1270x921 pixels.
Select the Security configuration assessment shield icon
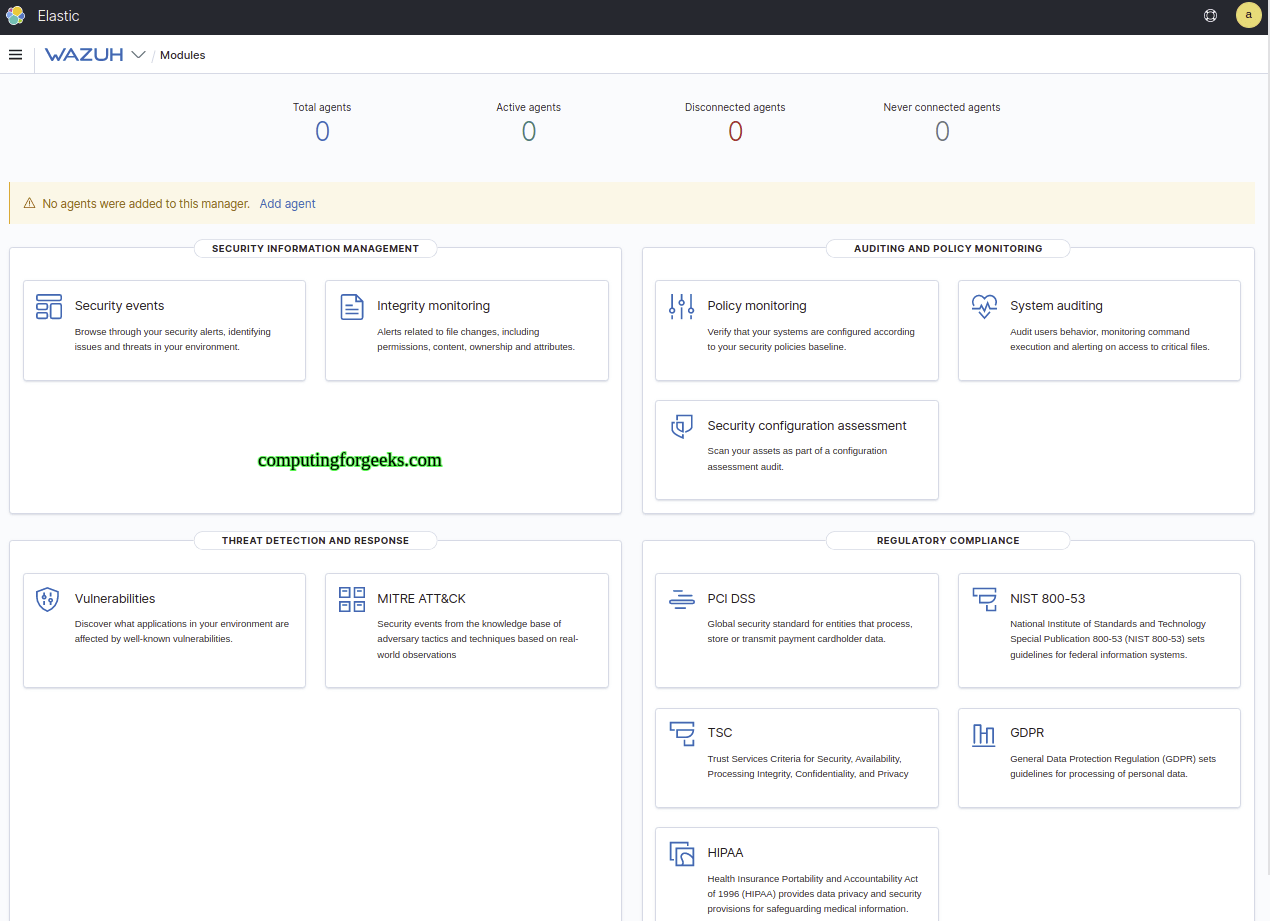(x=681, y=427)
